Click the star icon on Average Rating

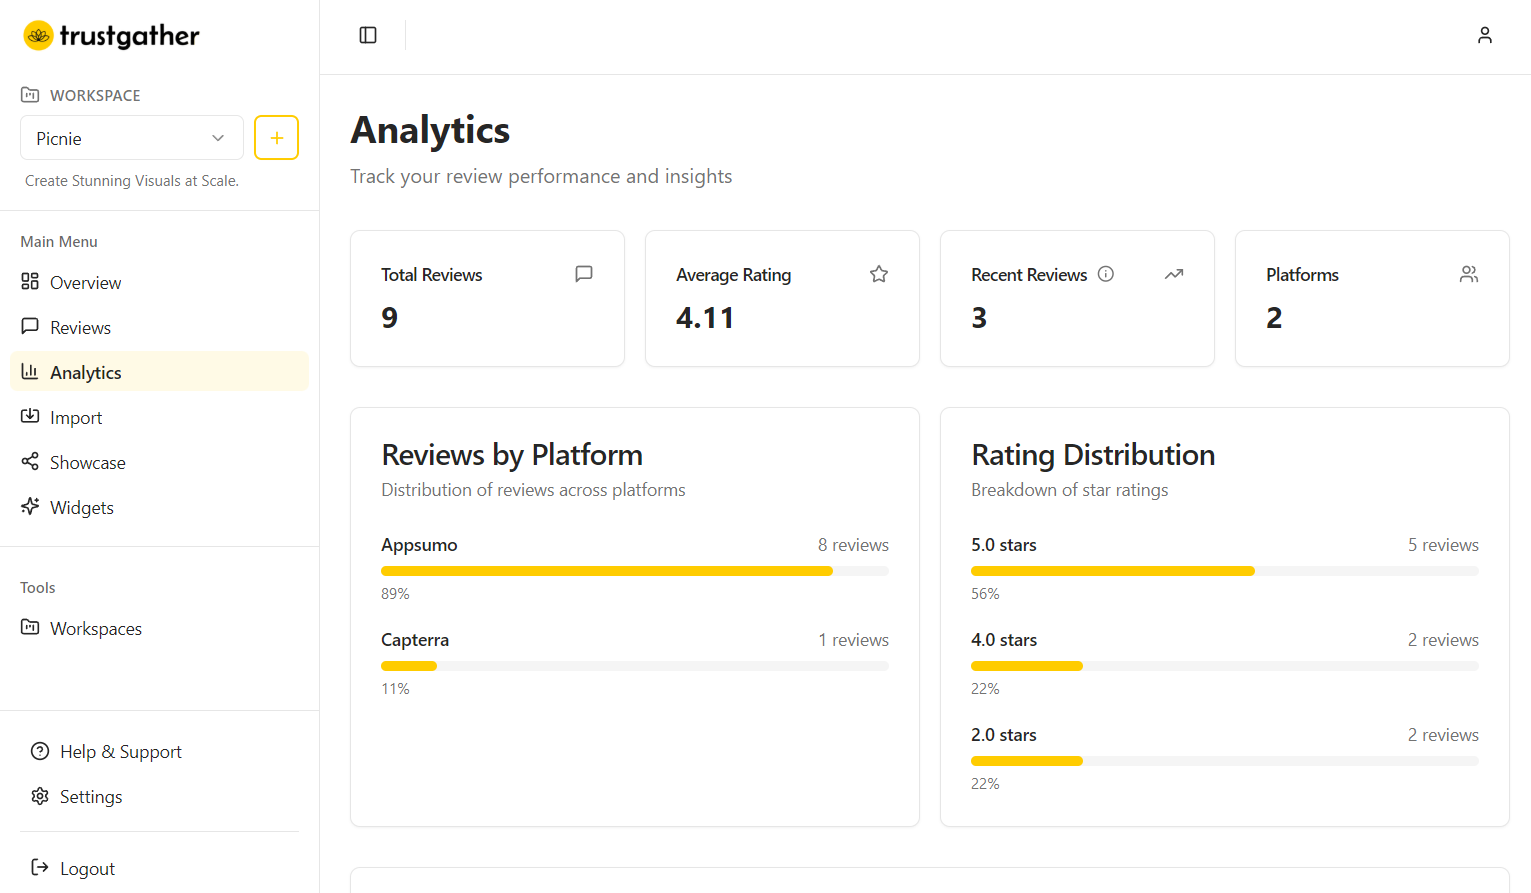pyautogui.click(x=878, y=274)
